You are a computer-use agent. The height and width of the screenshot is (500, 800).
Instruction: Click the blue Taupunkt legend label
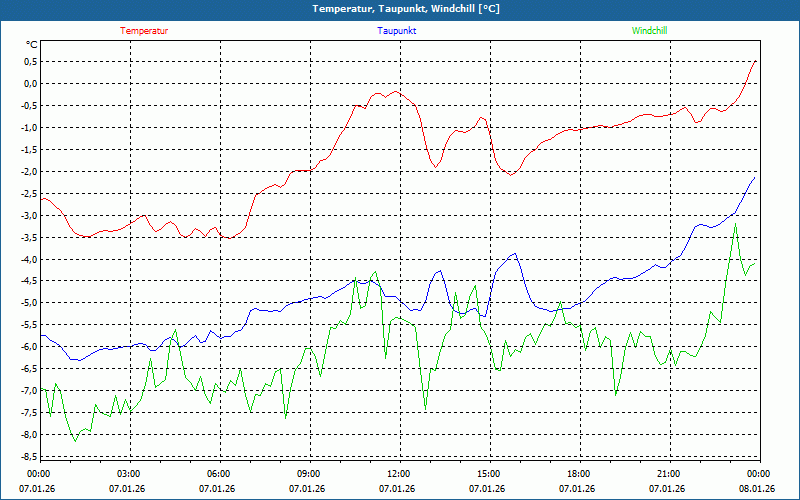coord(396,31)
